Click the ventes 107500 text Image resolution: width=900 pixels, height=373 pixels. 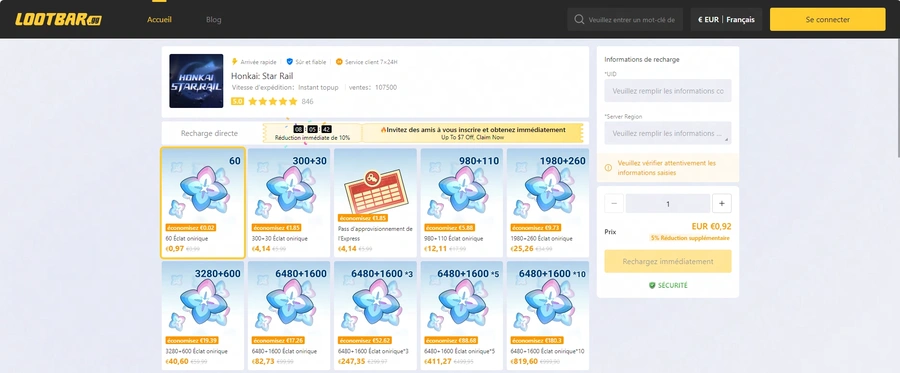373,88
